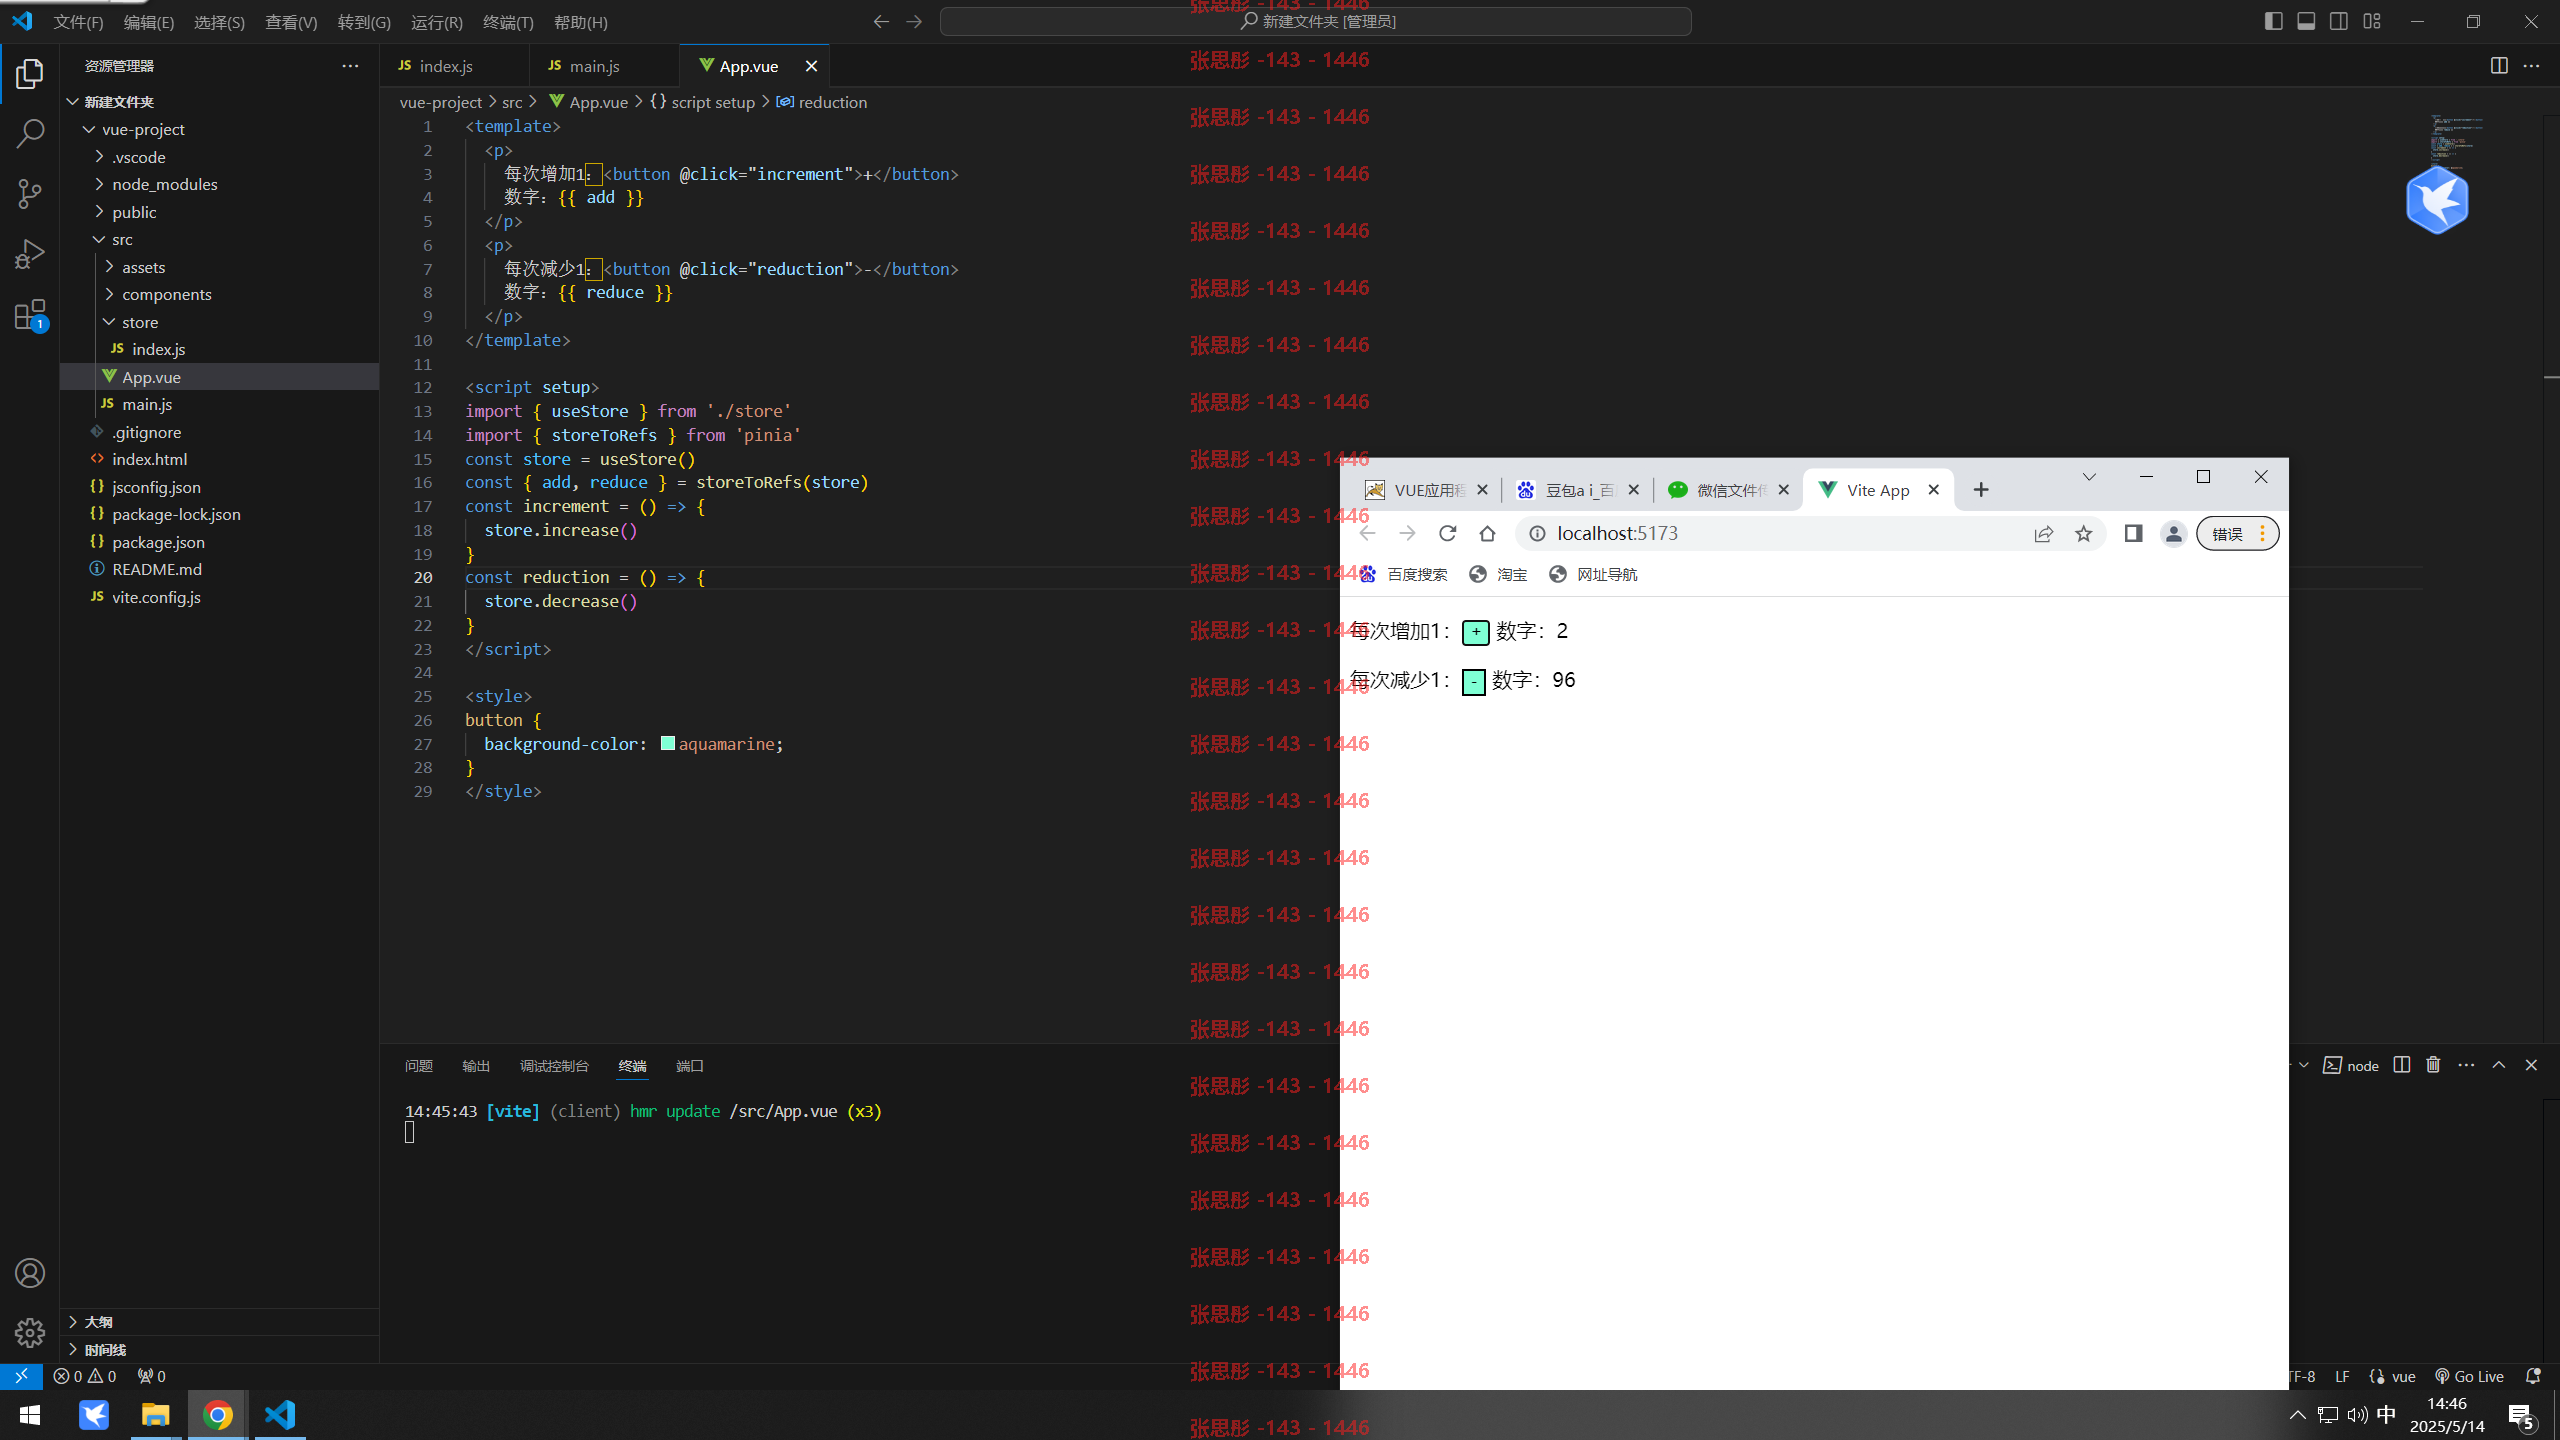Open the 百度搜索 bookmark
The image size is (2560, 1440).
pyautogui.click(x=1404, y=574)
